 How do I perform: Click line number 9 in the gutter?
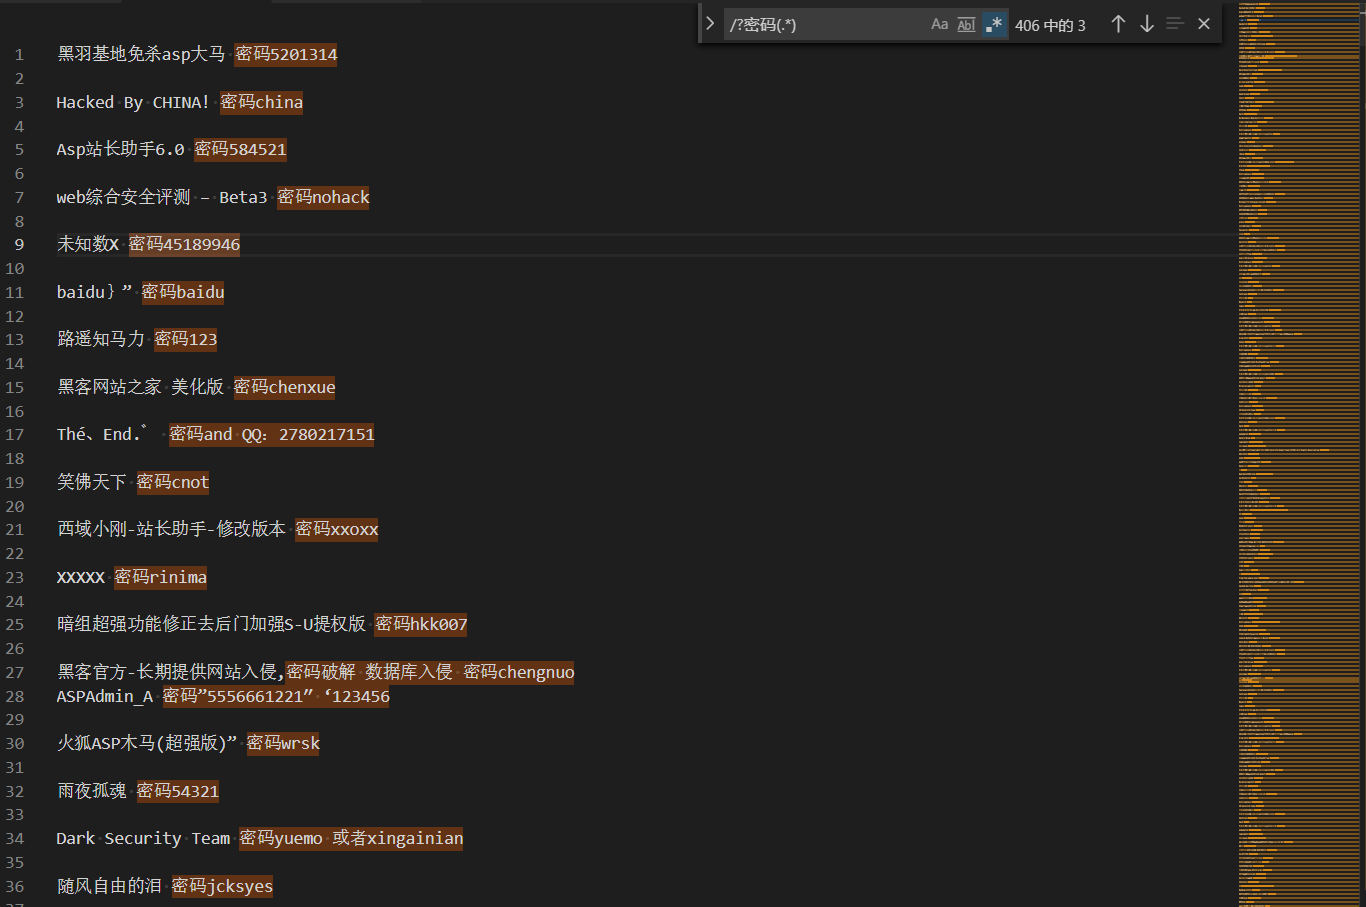coord(19,245)
